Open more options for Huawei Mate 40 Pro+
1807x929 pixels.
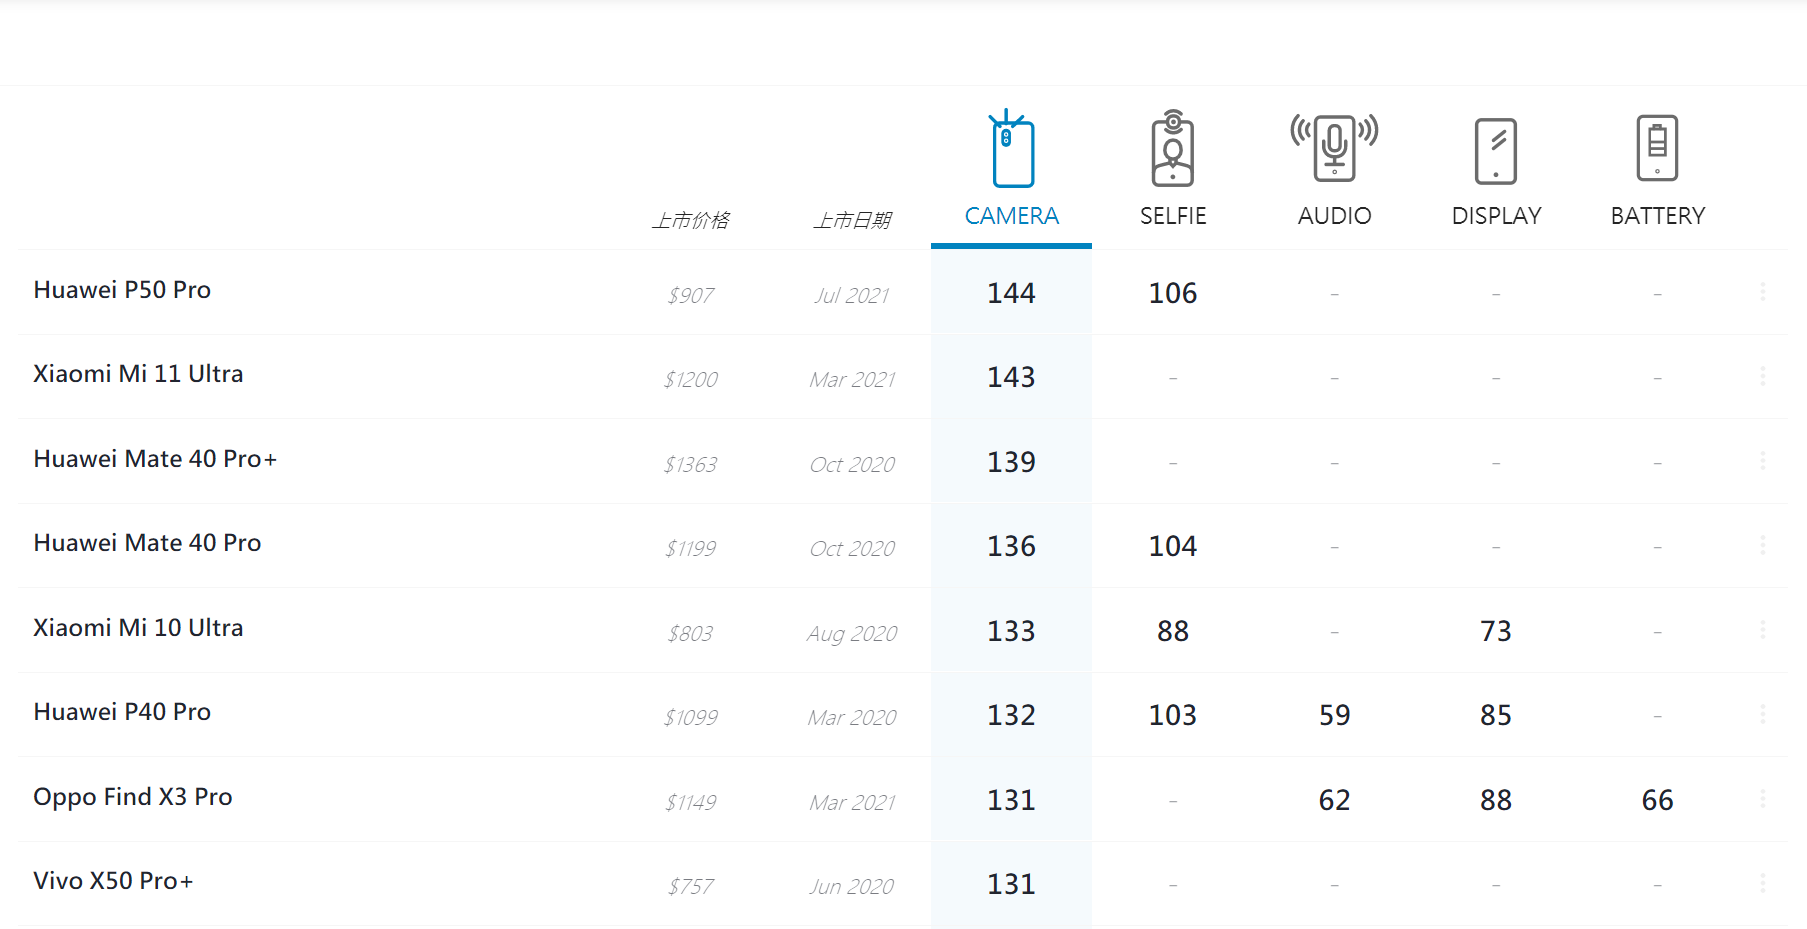(1762, 460)
